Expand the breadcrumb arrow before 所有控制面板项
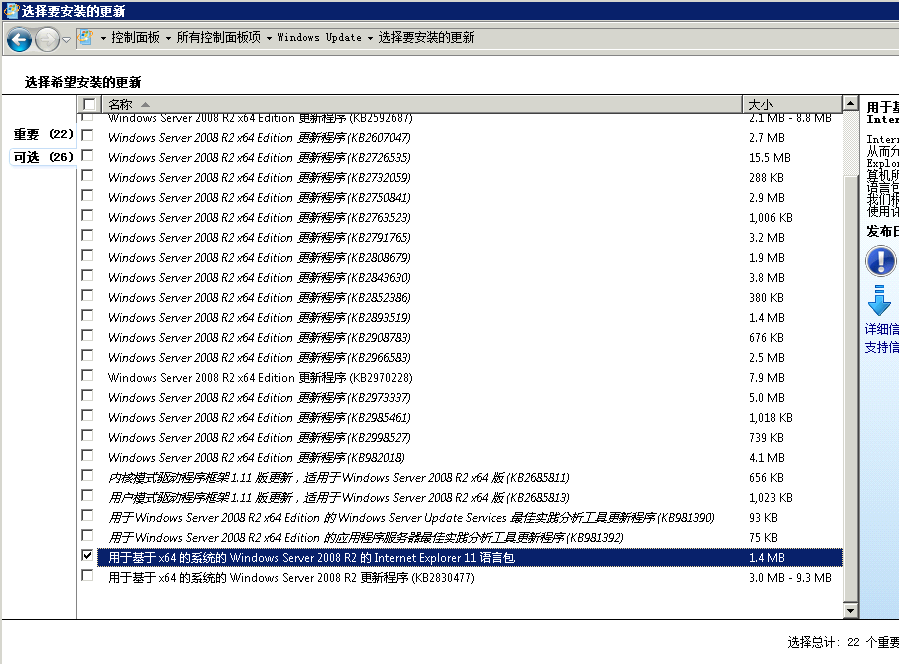899x664 pixels. [169, 38]
